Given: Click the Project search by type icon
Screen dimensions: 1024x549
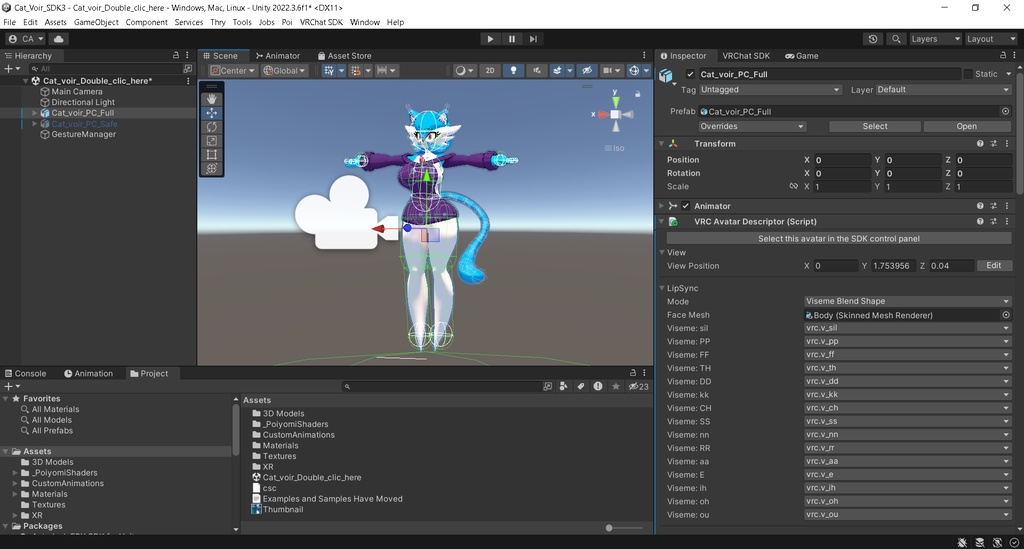Looking at the screenshot, I should [564, 386].
